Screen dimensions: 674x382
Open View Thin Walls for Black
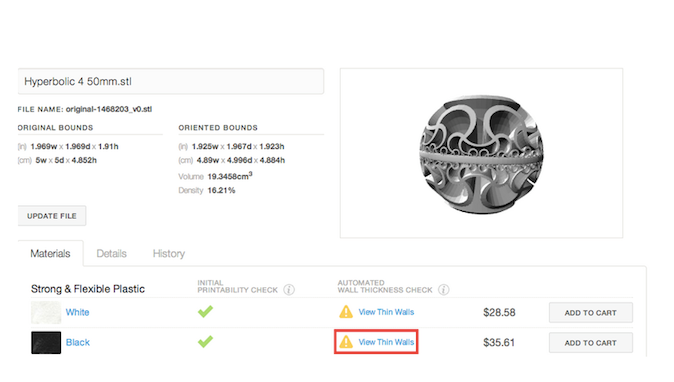(386, 342)
